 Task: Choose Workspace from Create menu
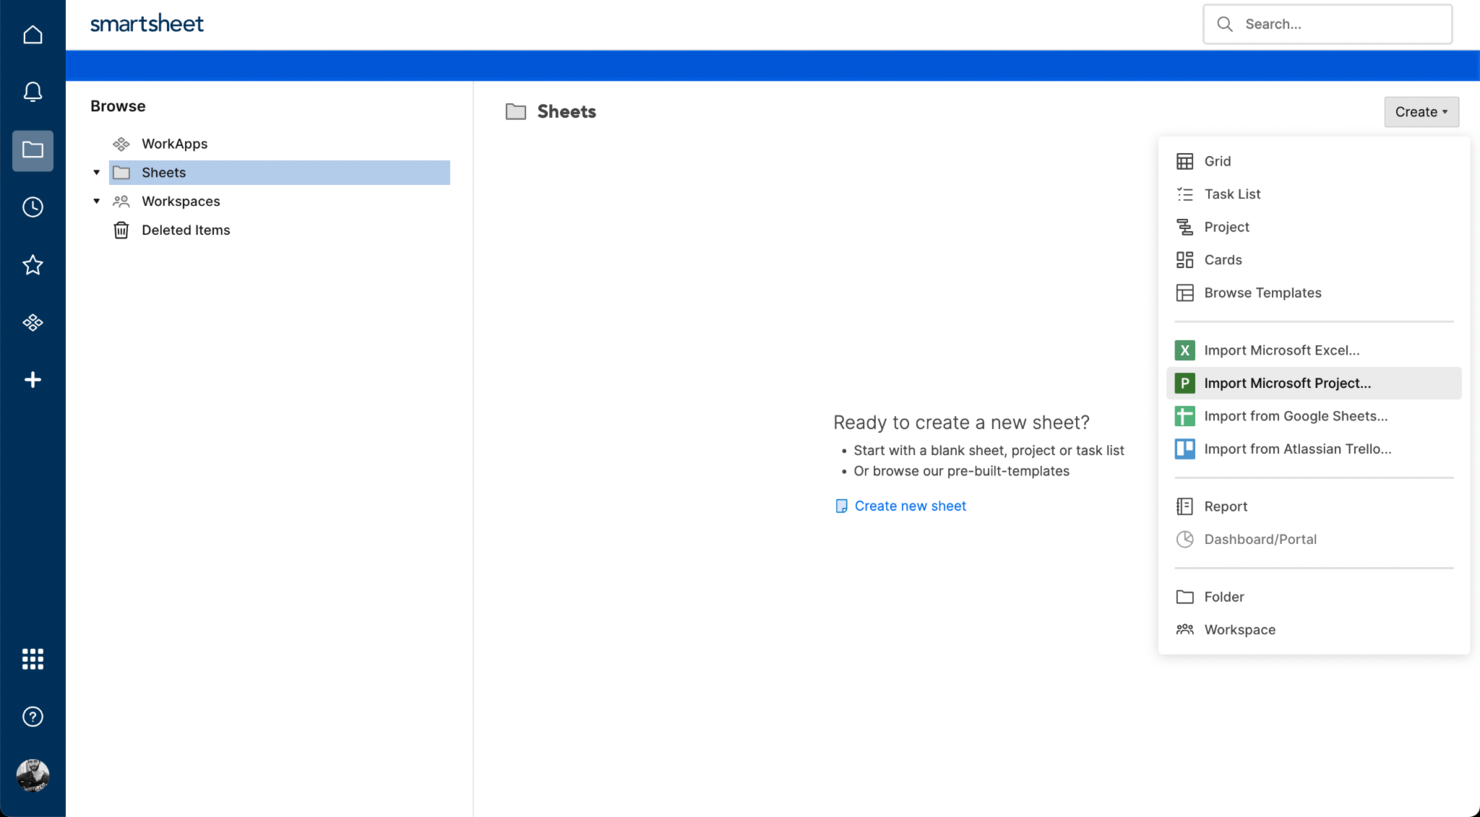click(1314, 630)
